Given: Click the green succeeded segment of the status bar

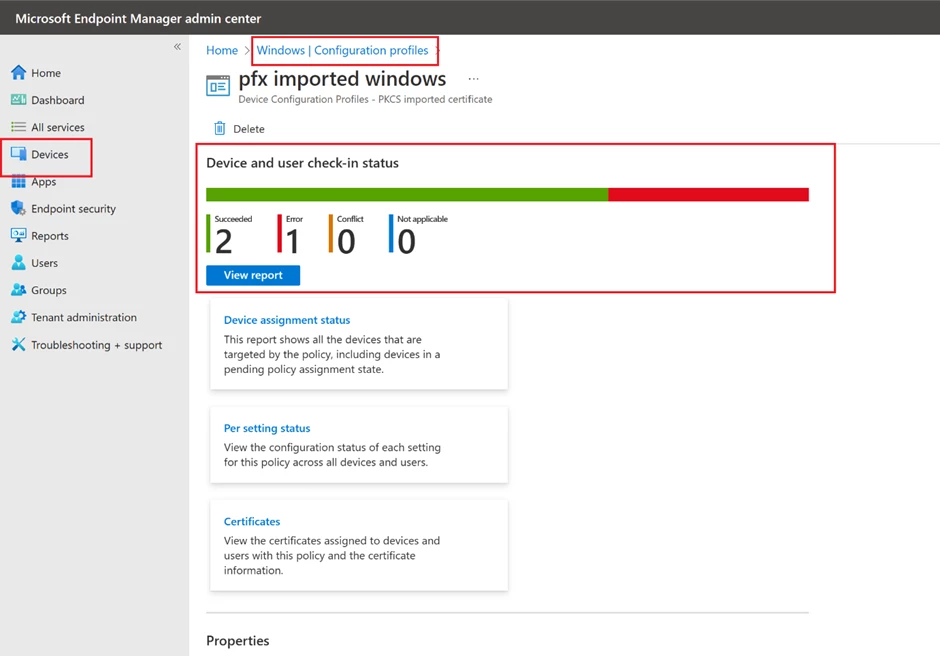Looking at the screenshot, I should [400, 194].
